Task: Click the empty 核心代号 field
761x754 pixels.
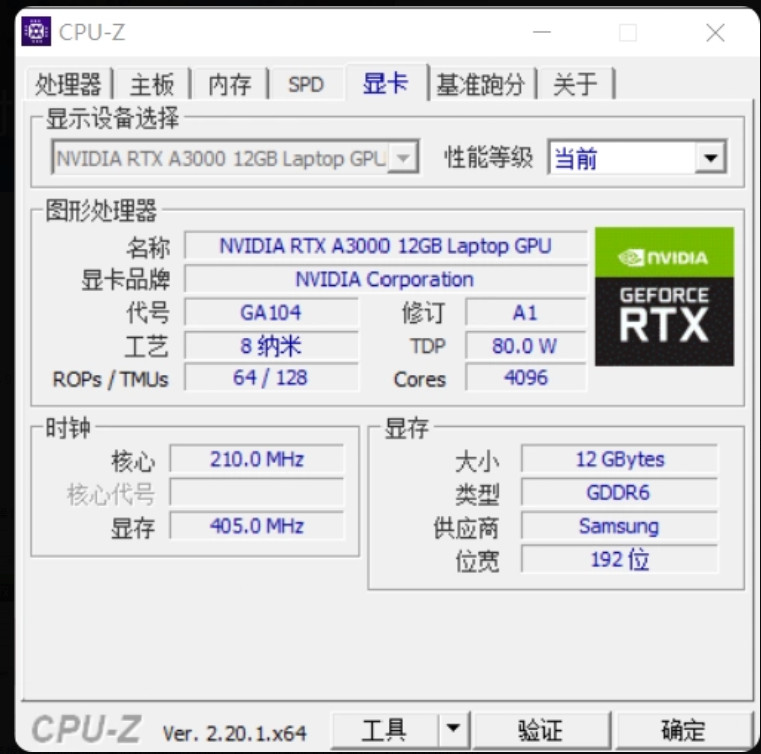Action: tap(257, 492)
